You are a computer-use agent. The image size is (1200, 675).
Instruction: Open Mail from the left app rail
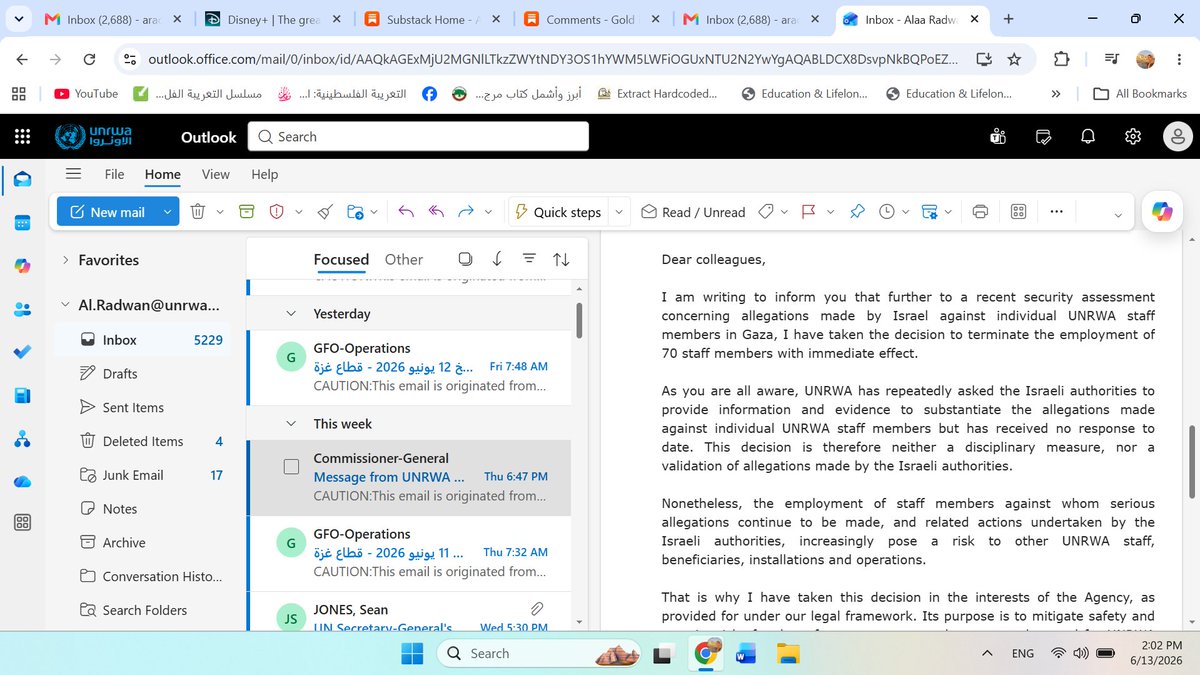pyautogui.click(x=22, y=180)
